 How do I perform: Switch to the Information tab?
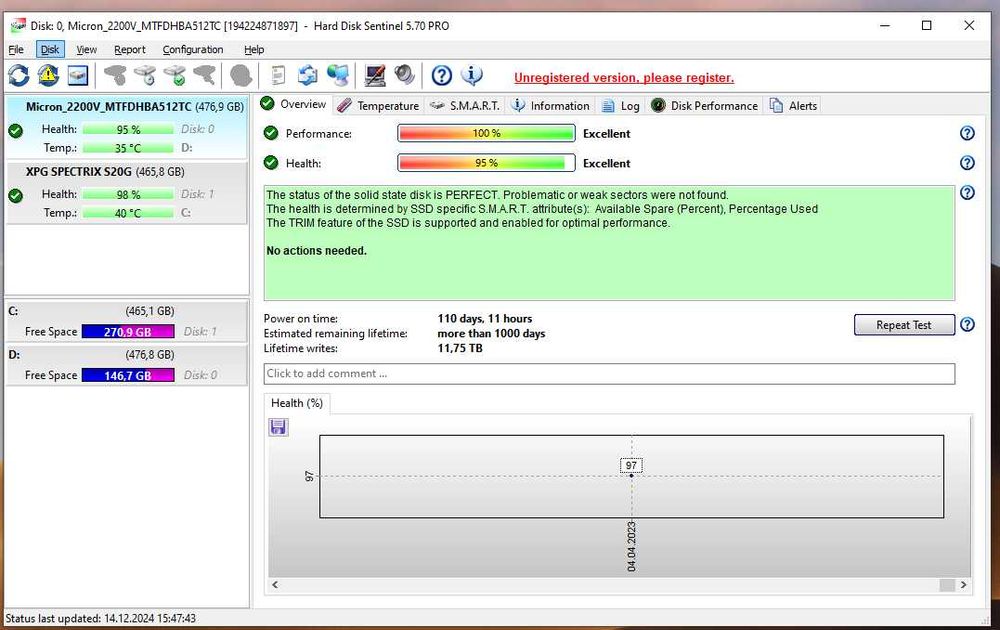pos(551,106)
